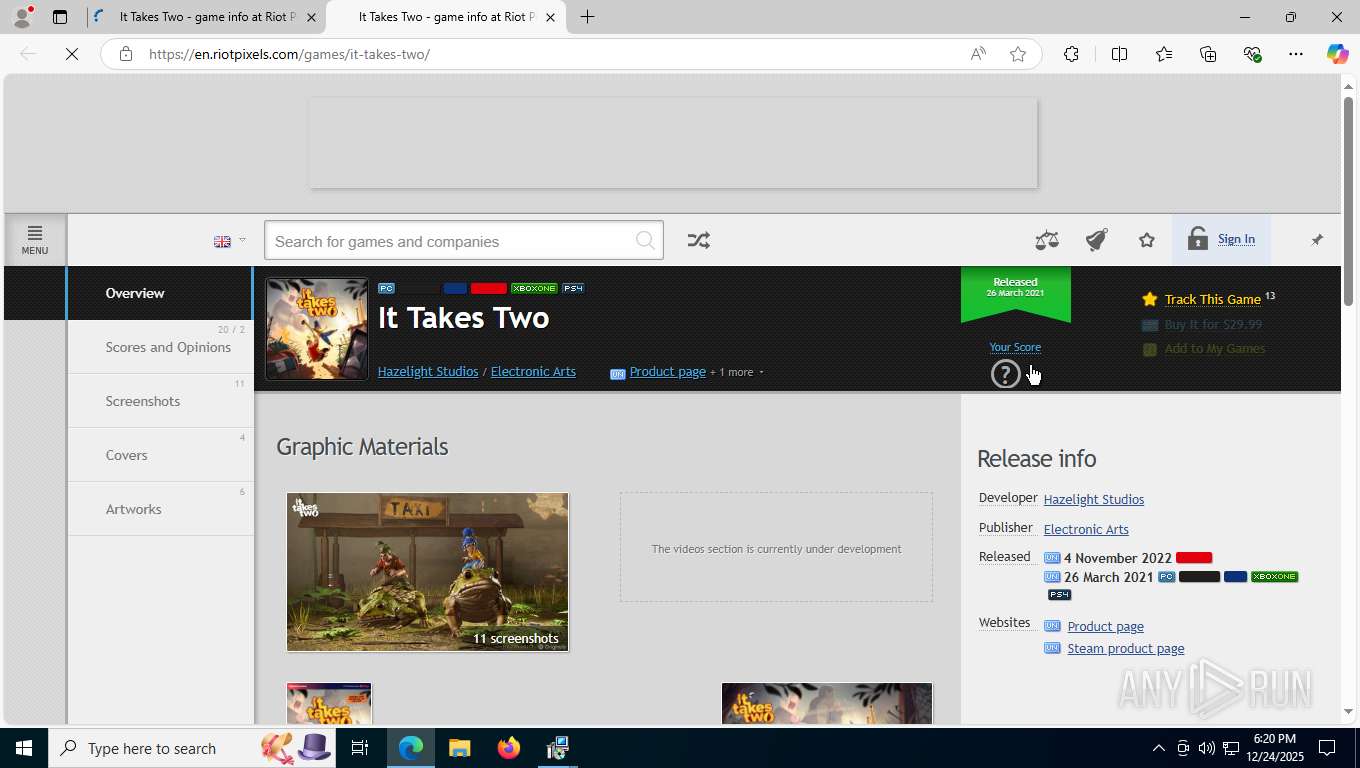This screenshot has width=1360, height=768.
Task: Click the stop loading X button
Action: coord(72,54)
